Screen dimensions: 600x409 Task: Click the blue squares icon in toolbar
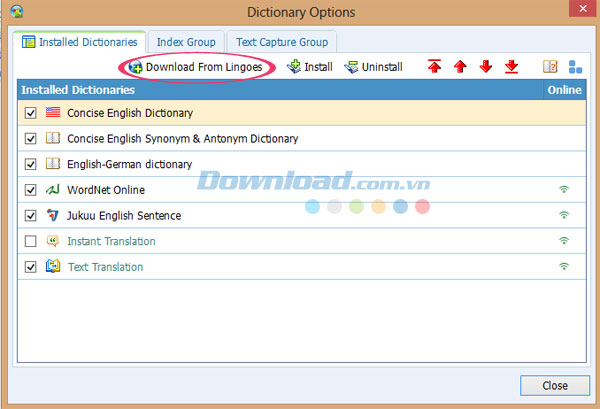575,67
